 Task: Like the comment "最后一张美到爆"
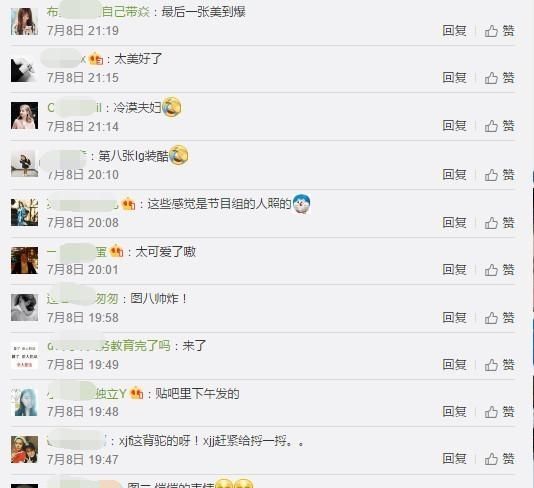(499, 31)
